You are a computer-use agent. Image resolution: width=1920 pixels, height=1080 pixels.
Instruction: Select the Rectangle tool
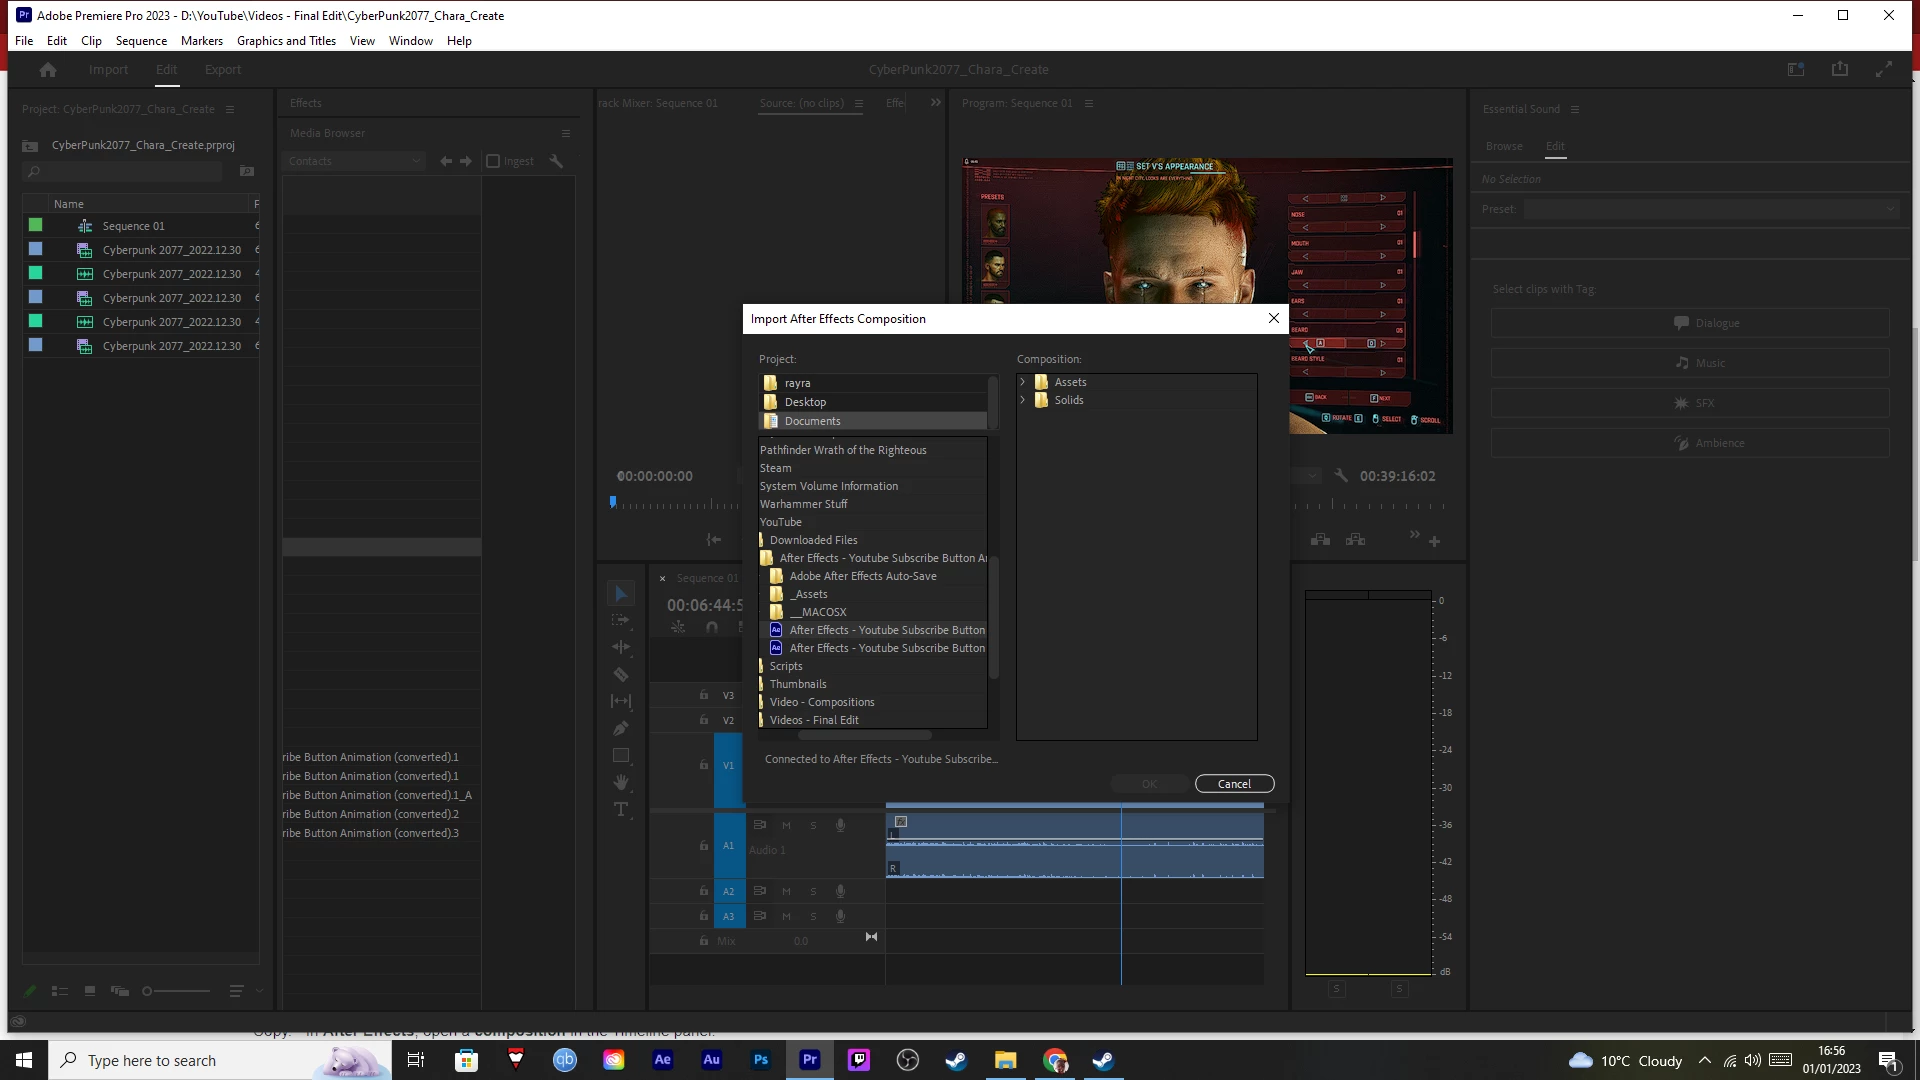coord(621,756)
